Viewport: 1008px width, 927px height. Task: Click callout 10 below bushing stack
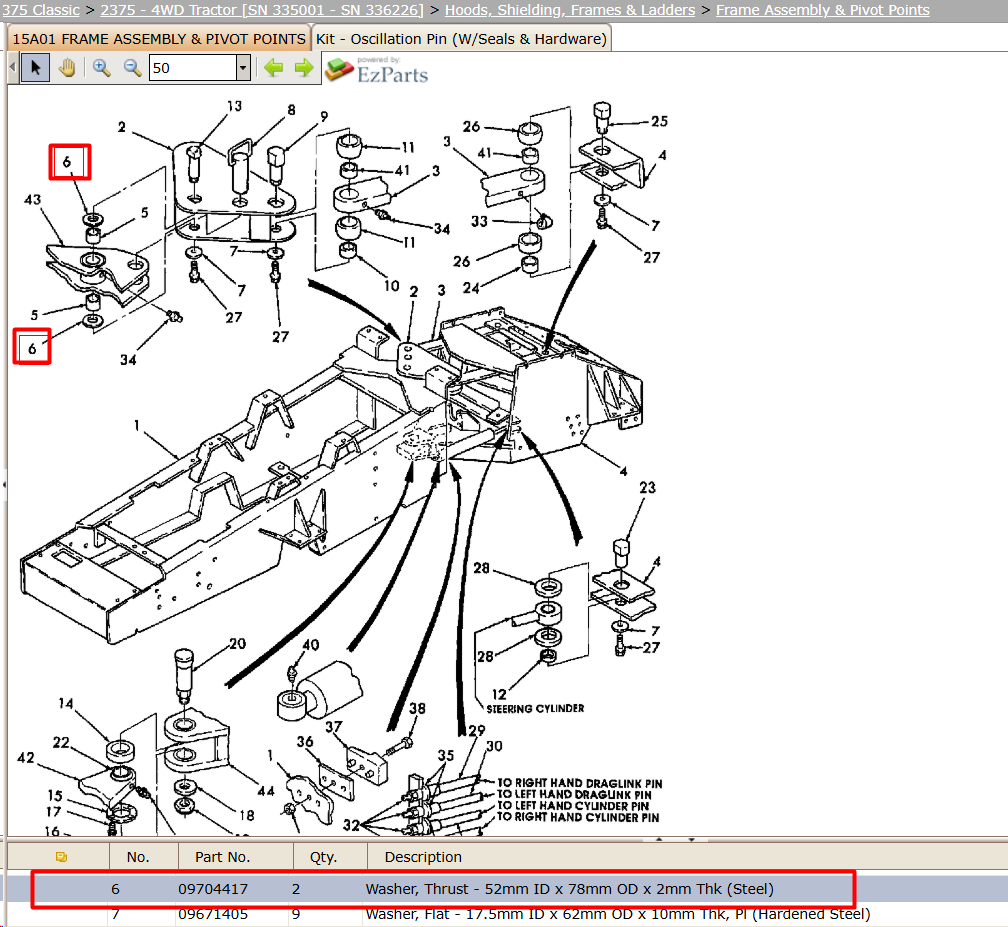(x=392, y=286)
